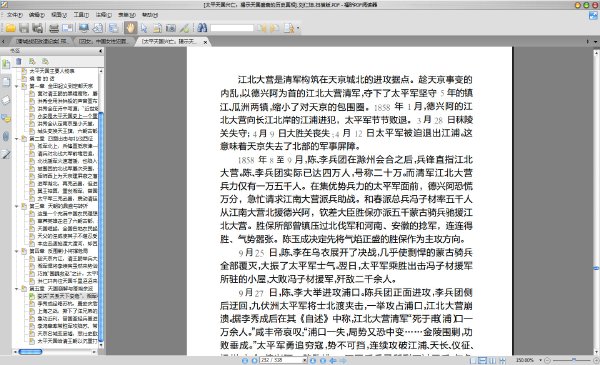The height and width of the screenshot is (365, 600).
Task: Click the zoom slider handle in status bar
Action: [x=574, y=360]
